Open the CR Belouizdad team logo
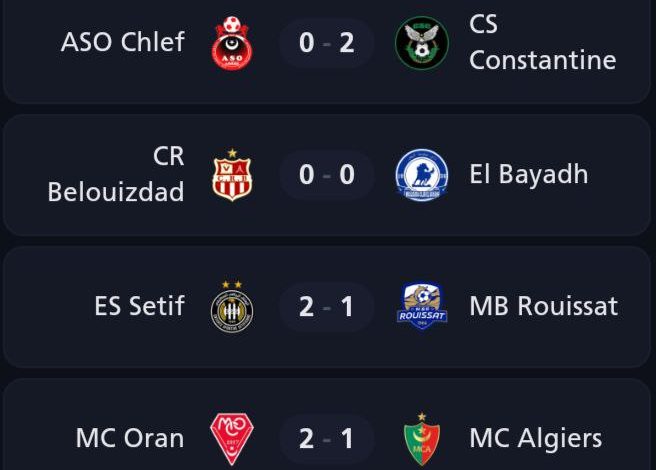 tap(232, 175)
